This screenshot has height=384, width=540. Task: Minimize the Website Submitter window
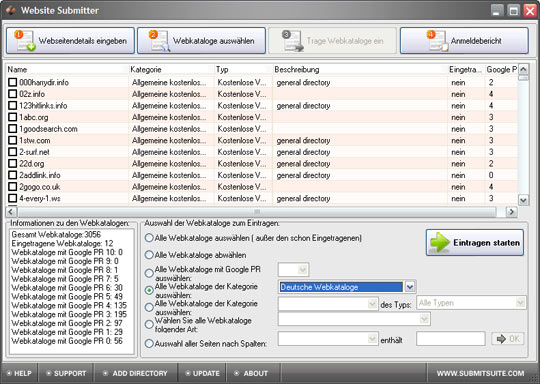[496, 11]
